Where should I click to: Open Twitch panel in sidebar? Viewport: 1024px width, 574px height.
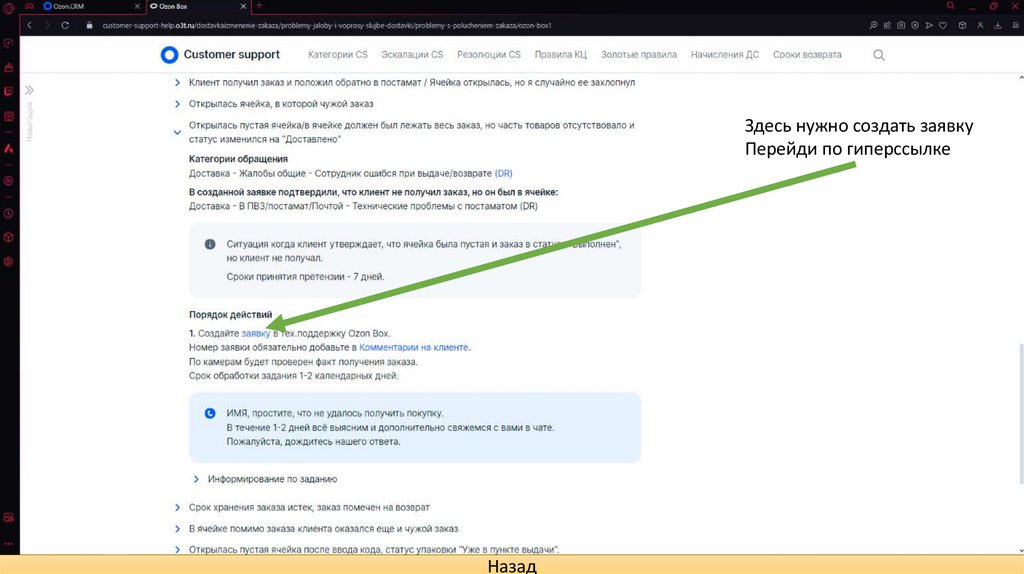8,91
